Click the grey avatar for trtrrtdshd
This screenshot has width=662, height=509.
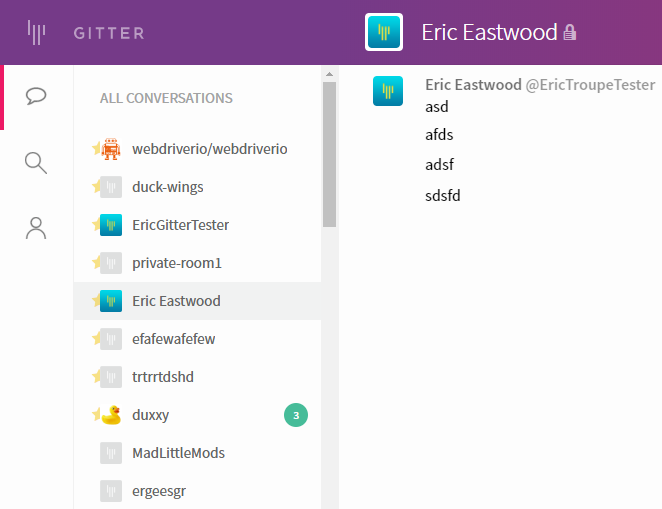click(111, 377)
